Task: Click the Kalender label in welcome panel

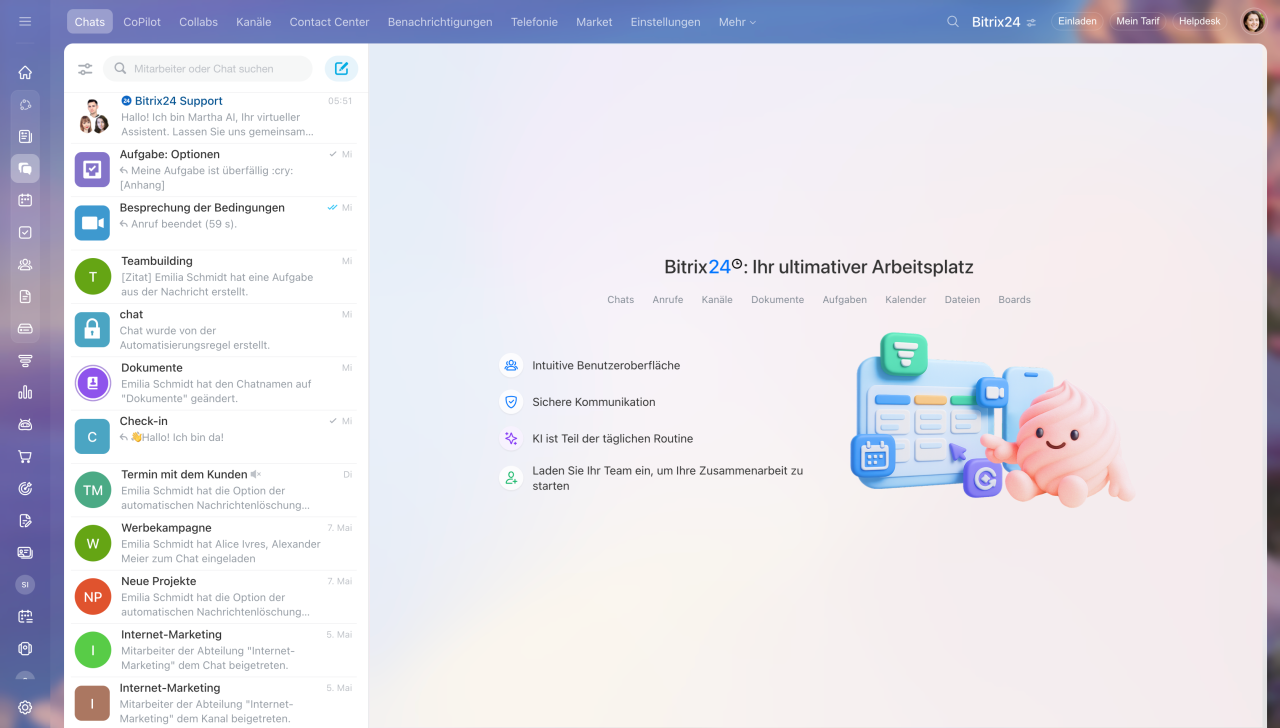Action: 906,300
